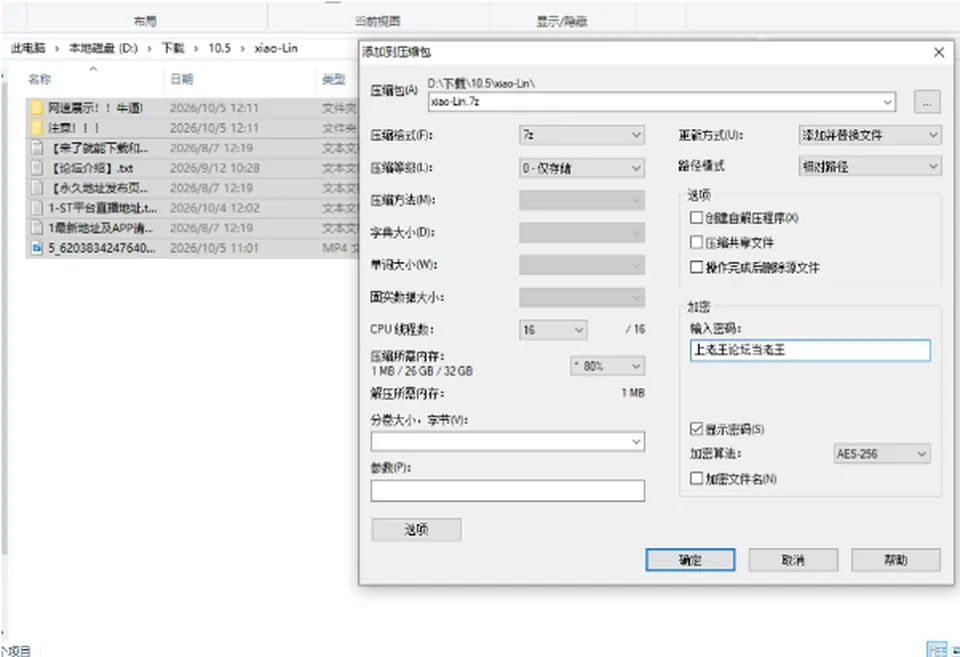
Task: Click the MP4 file icon 5_6203834247640
Action: point(37,248)
